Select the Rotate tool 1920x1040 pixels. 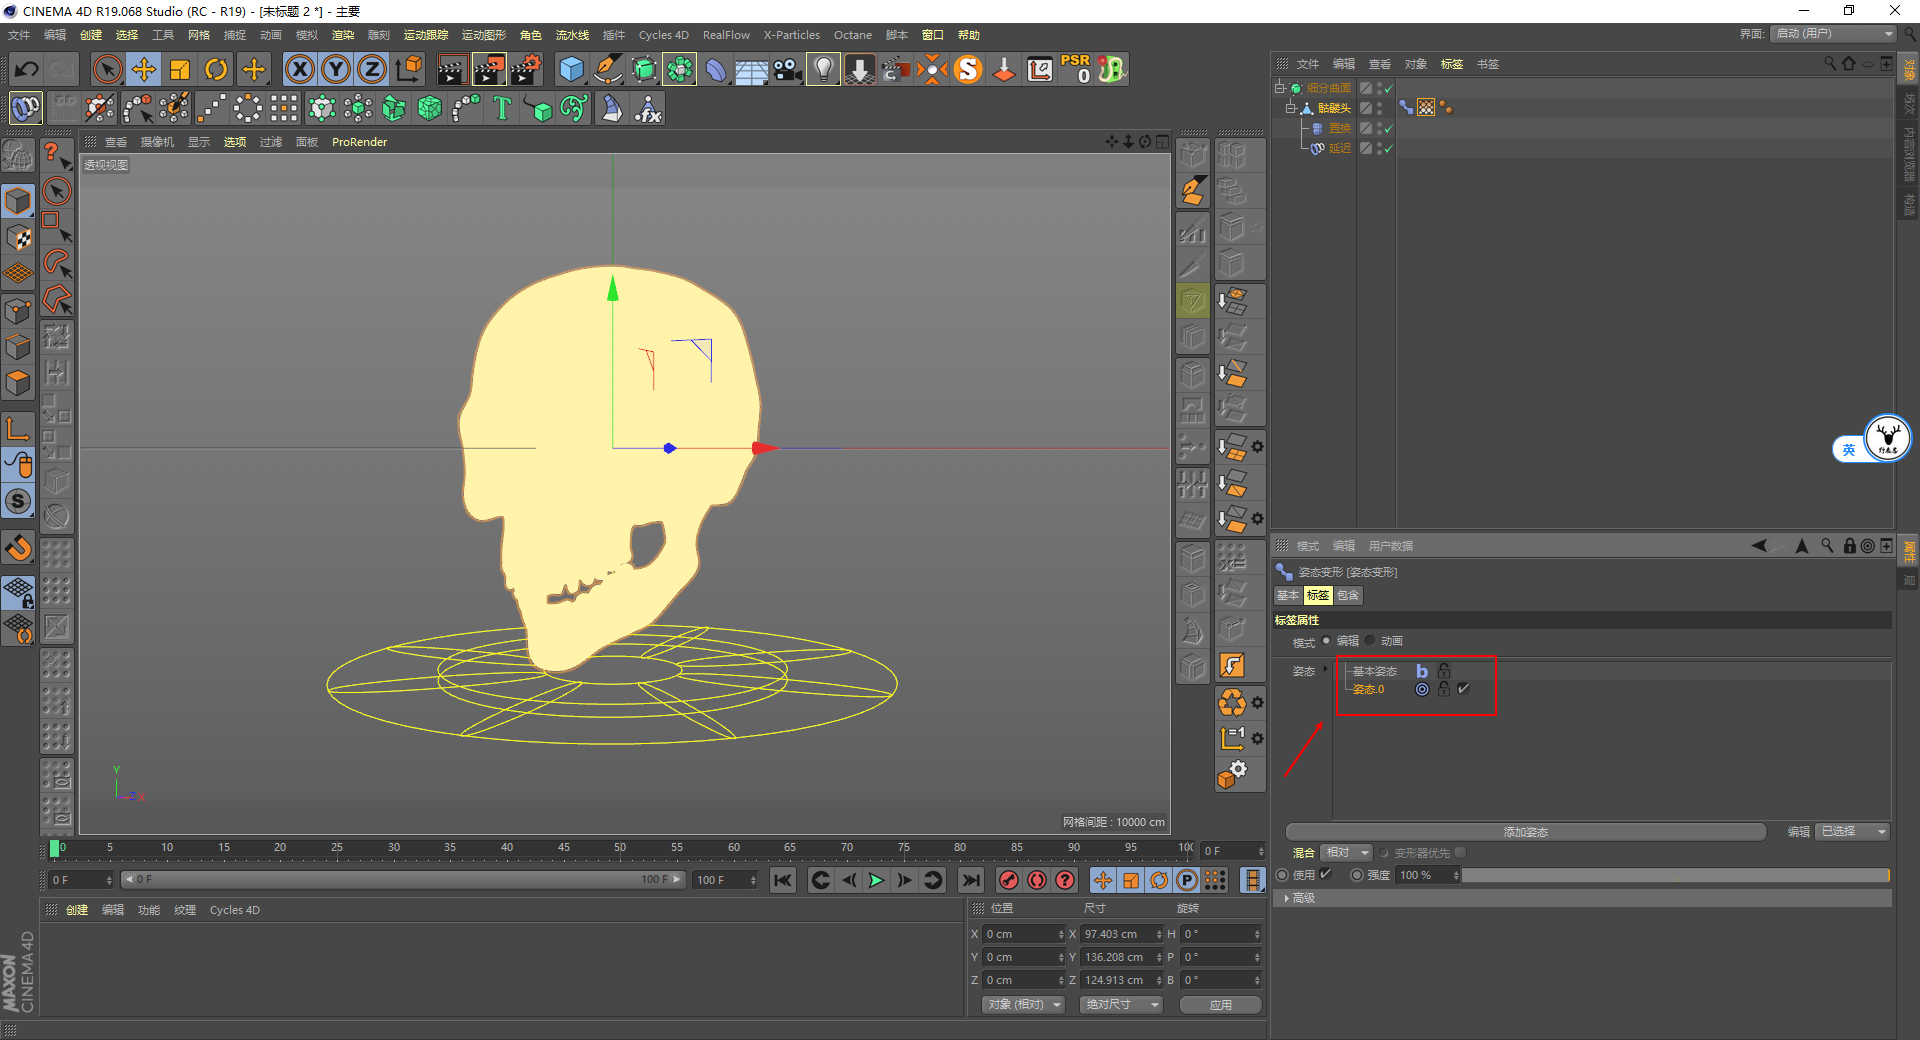coord(216,69)
